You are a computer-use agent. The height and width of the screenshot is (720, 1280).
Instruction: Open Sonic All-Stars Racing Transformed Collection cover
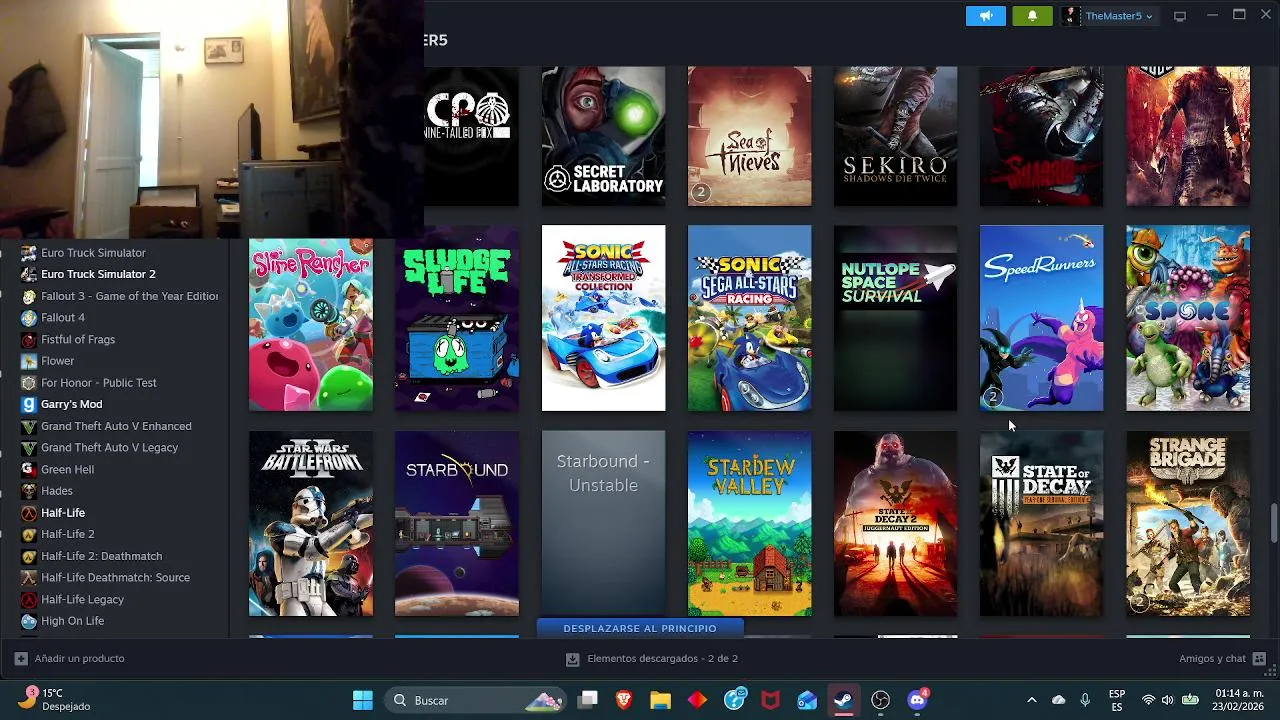603,318
